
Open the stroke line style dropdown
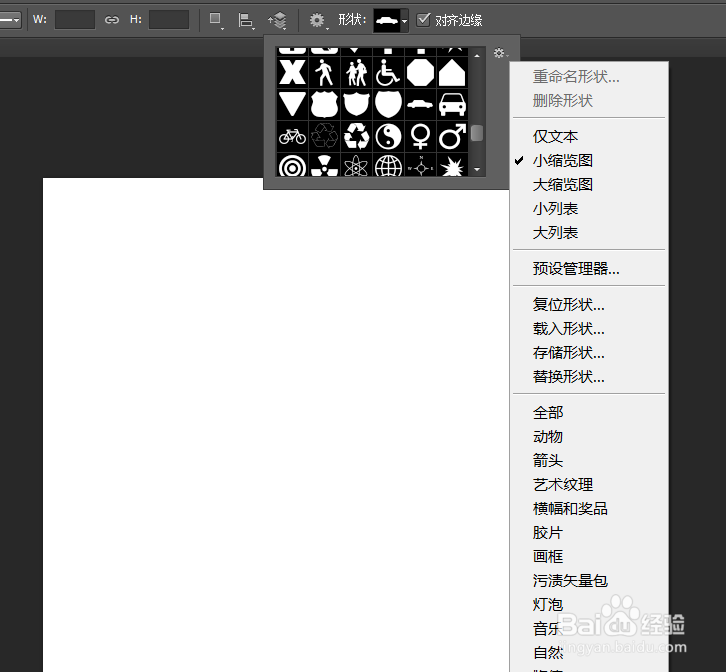[x=10, y=20]
